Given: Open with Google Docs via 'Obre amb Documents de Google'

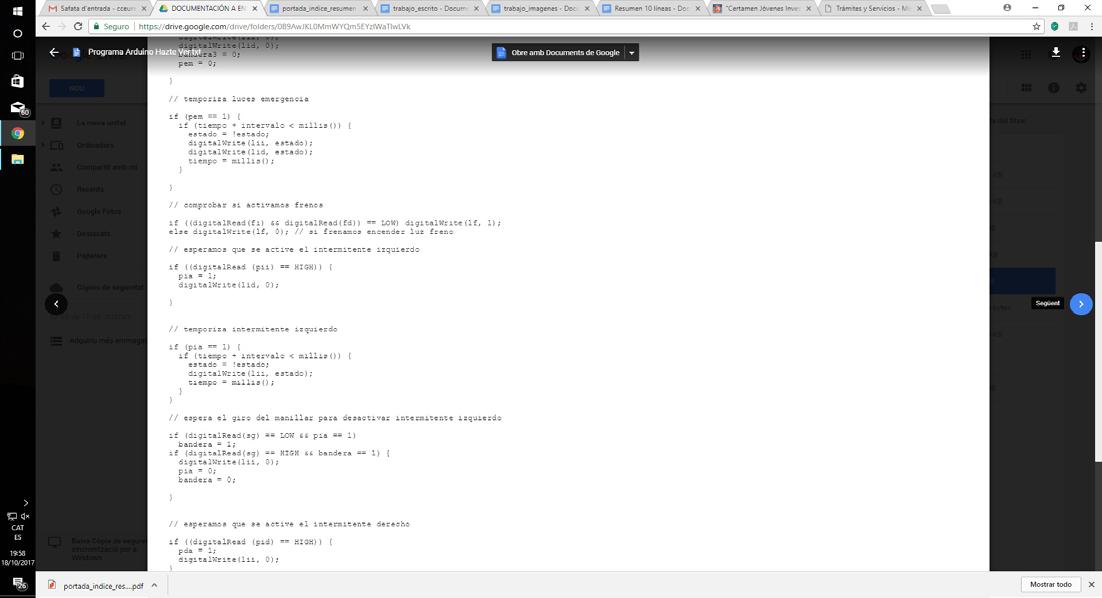Looking at the screenshot, I should pos(558,53).
